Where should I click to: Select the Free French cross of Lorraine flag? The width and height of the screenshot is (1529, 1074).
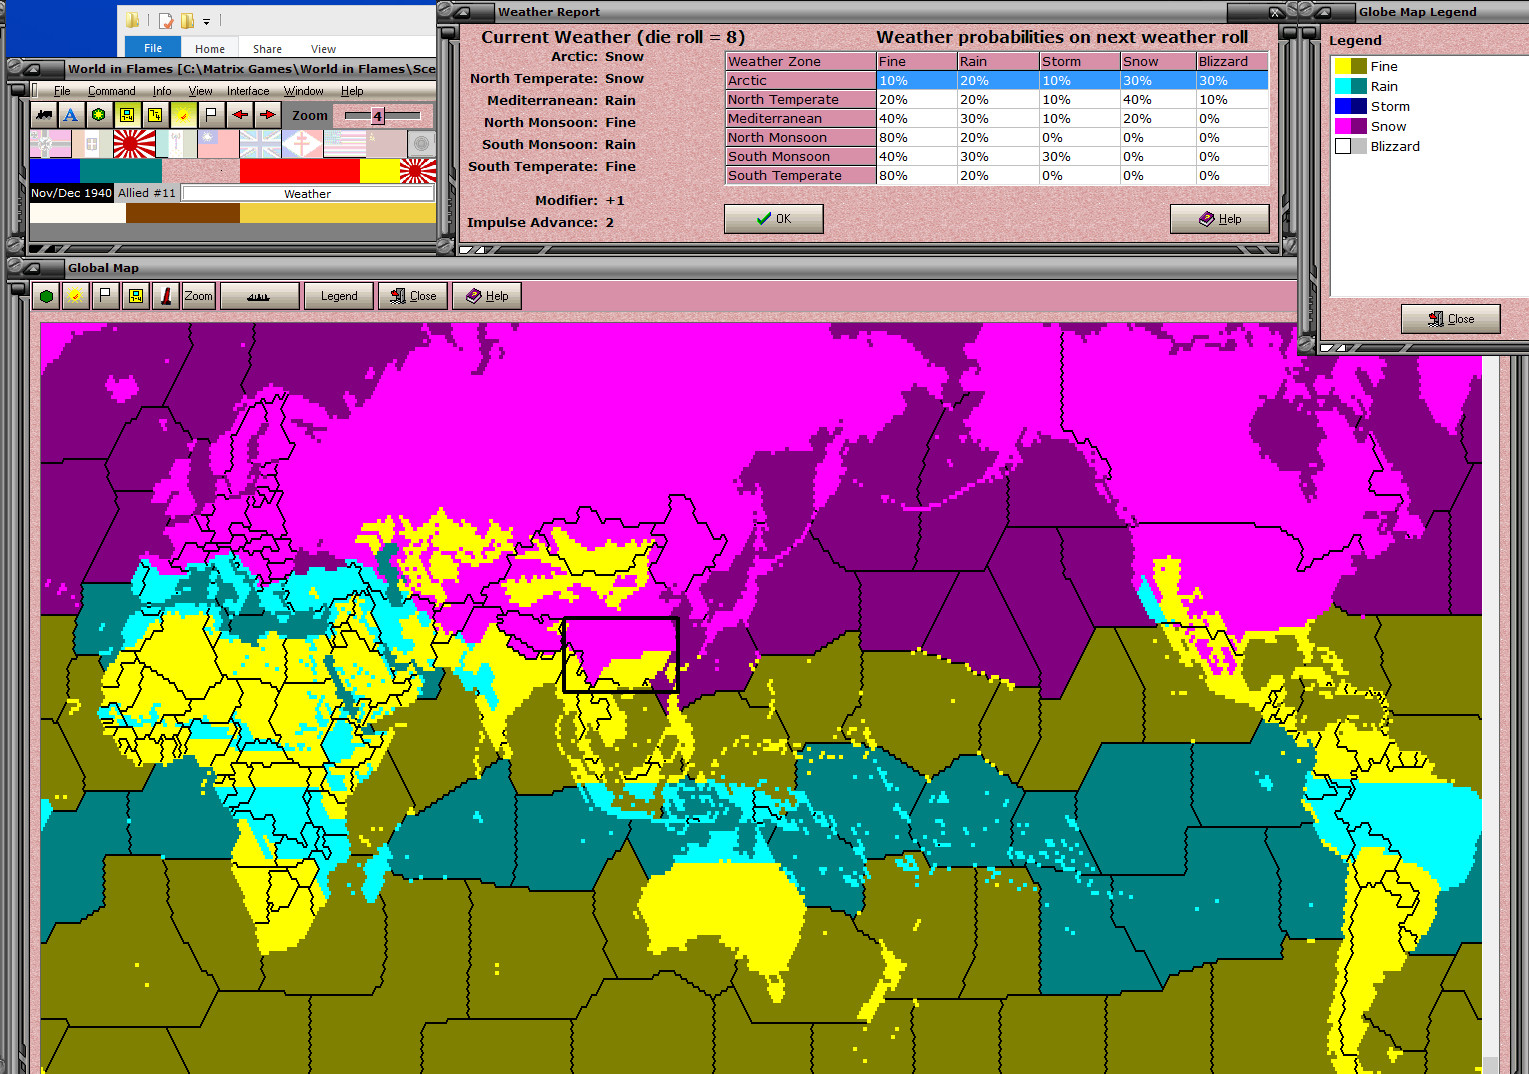coord(302,144)
